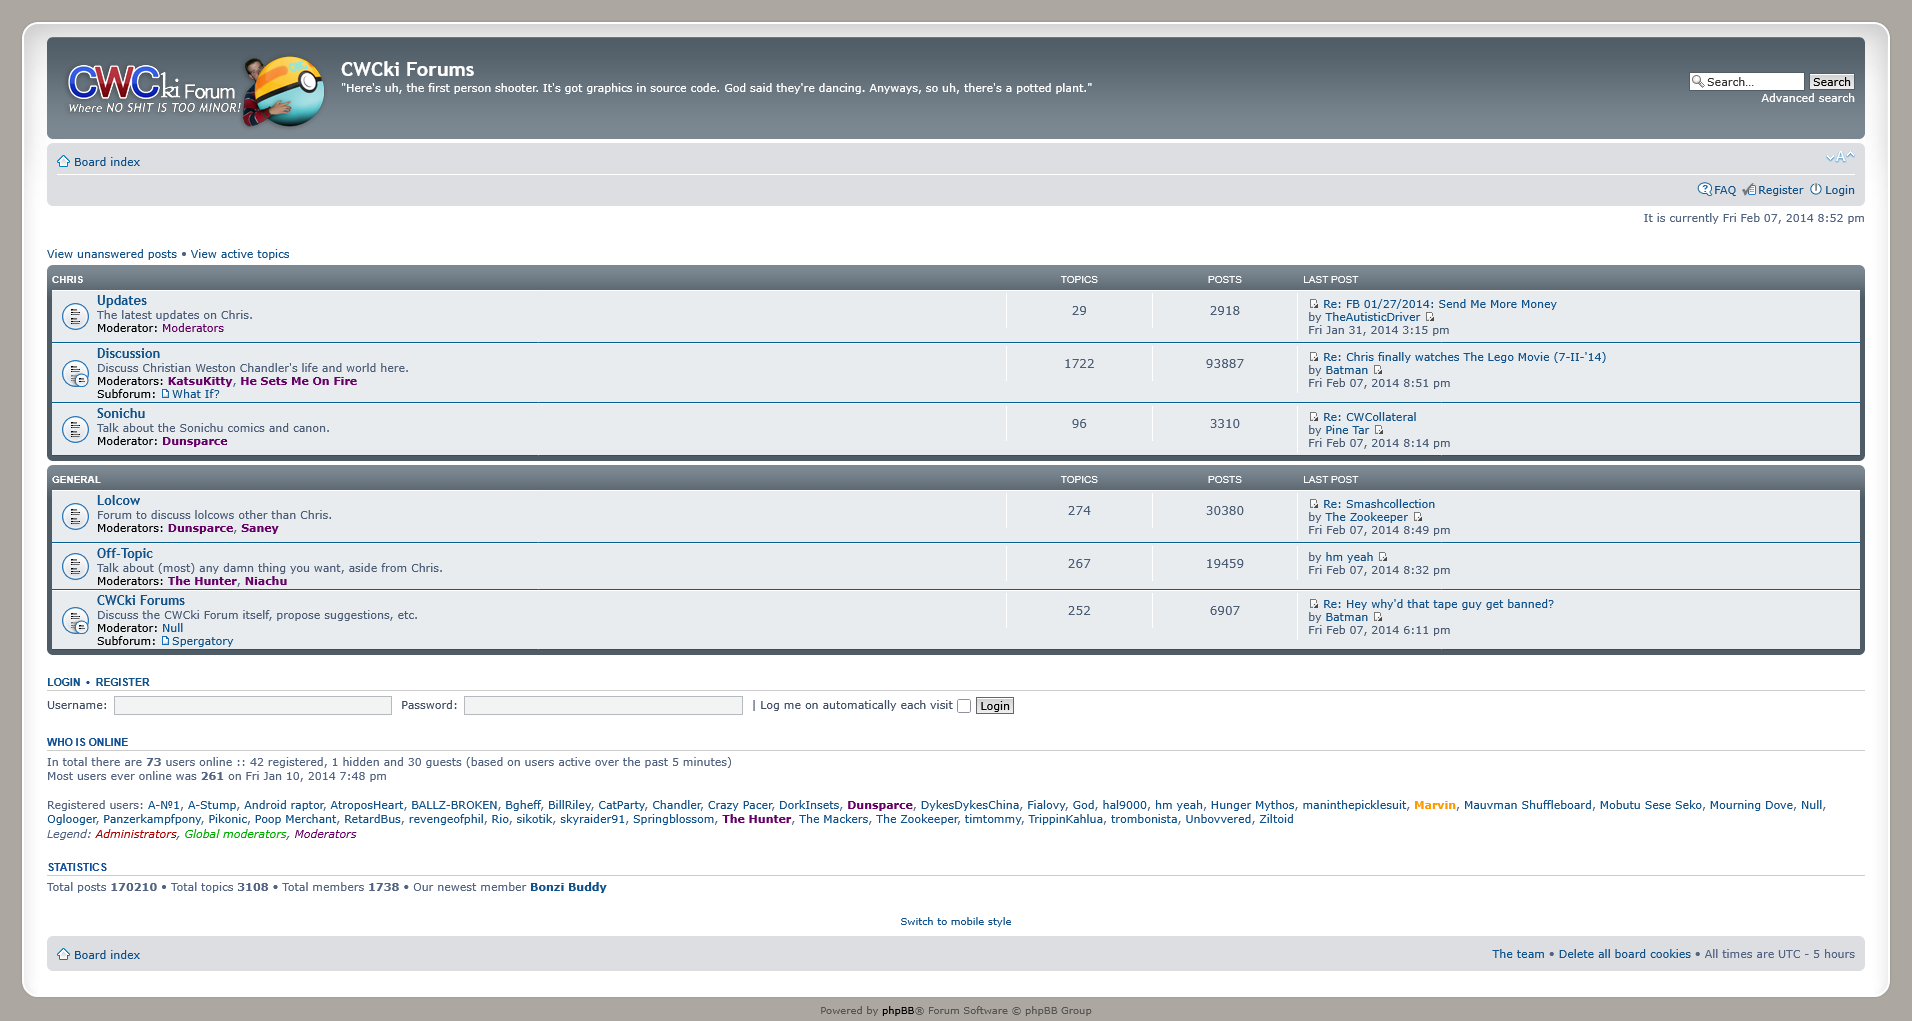Click post icon before CWCollateral topic

[x=1314, y=417]
